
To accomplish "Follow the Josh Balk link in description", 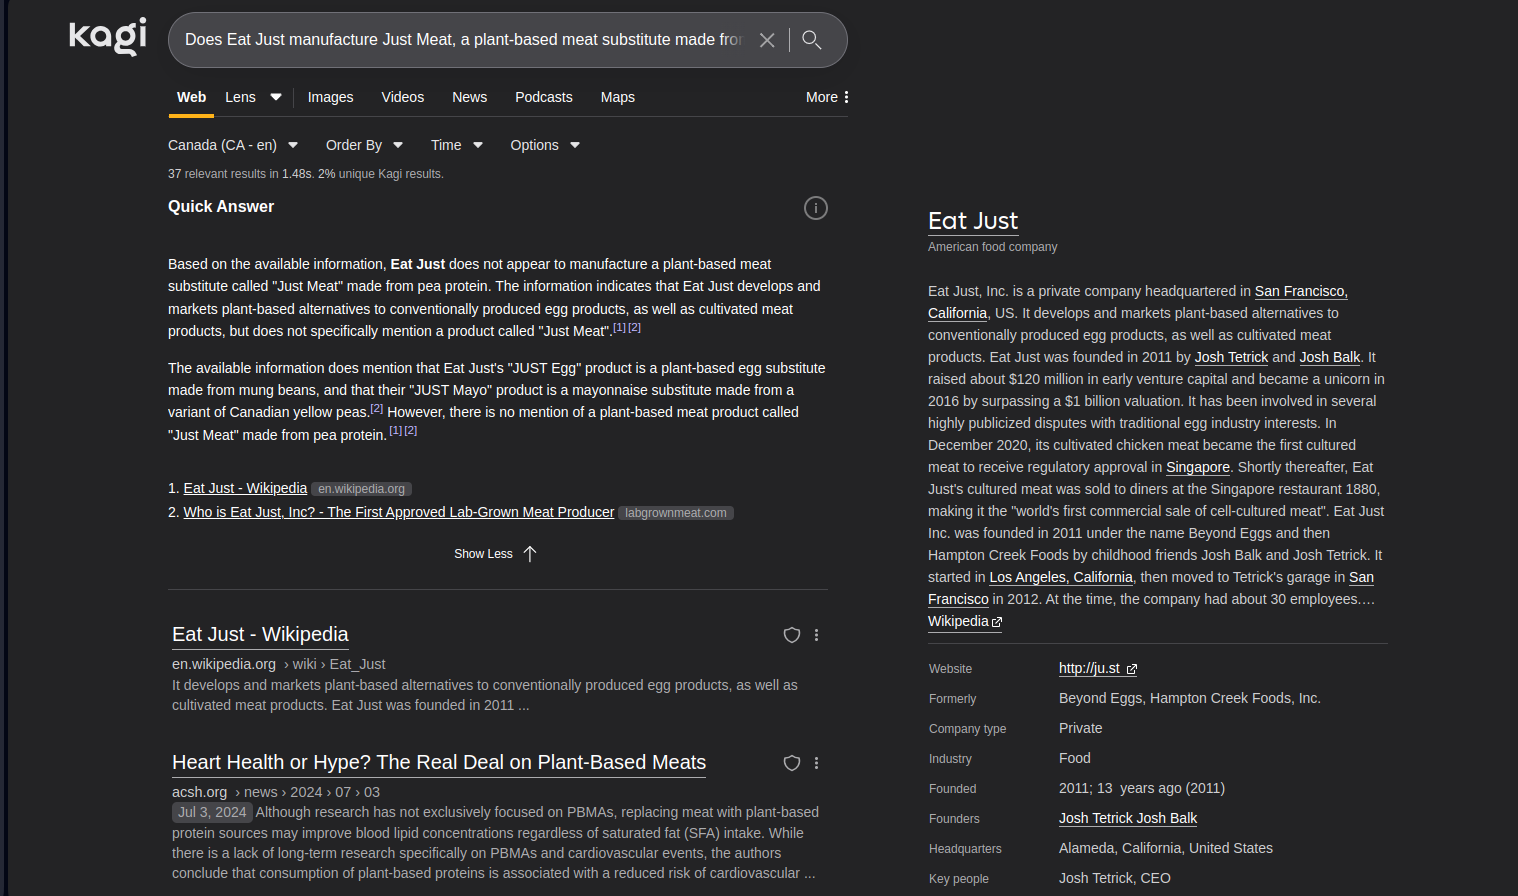I will click(1330, 357).
